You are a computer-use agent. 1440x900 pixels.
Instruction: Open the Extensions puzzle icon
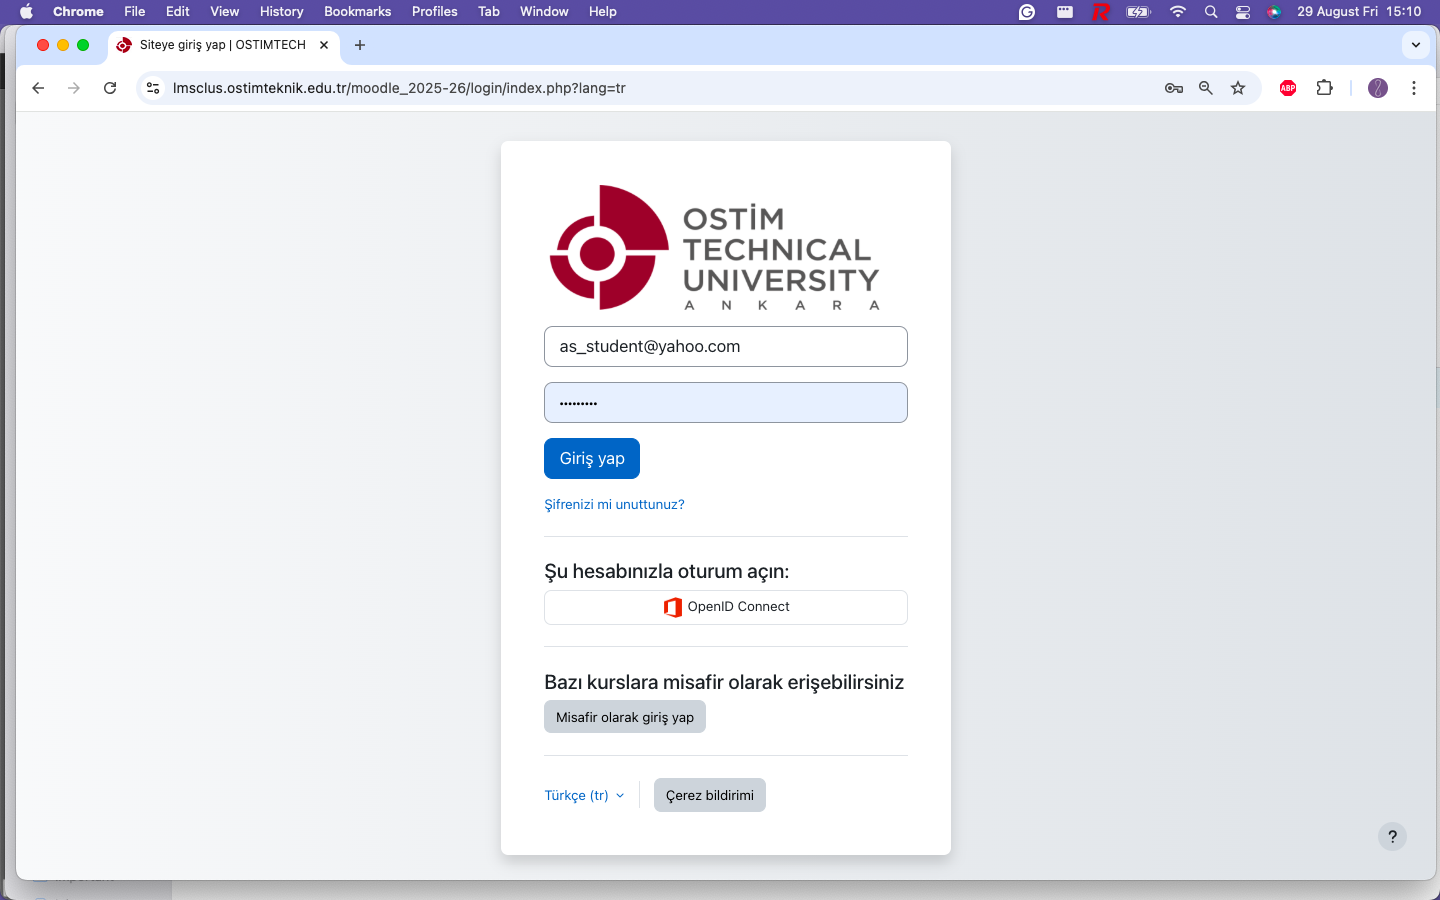click(1324, 87)
